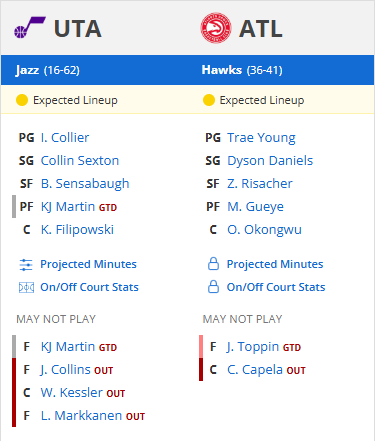Click the lock icon beside Hawks Projected Minutes

213,264
